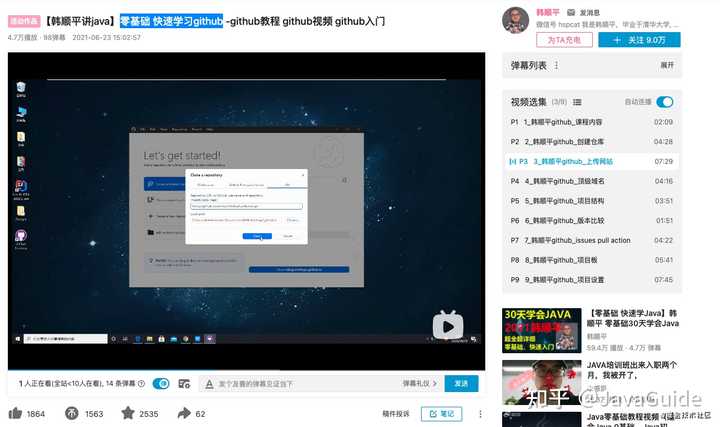Viewport: 720px width, 427px height.
Task: Open danmaku etiquette link arrow
Action: click(434, 383)
